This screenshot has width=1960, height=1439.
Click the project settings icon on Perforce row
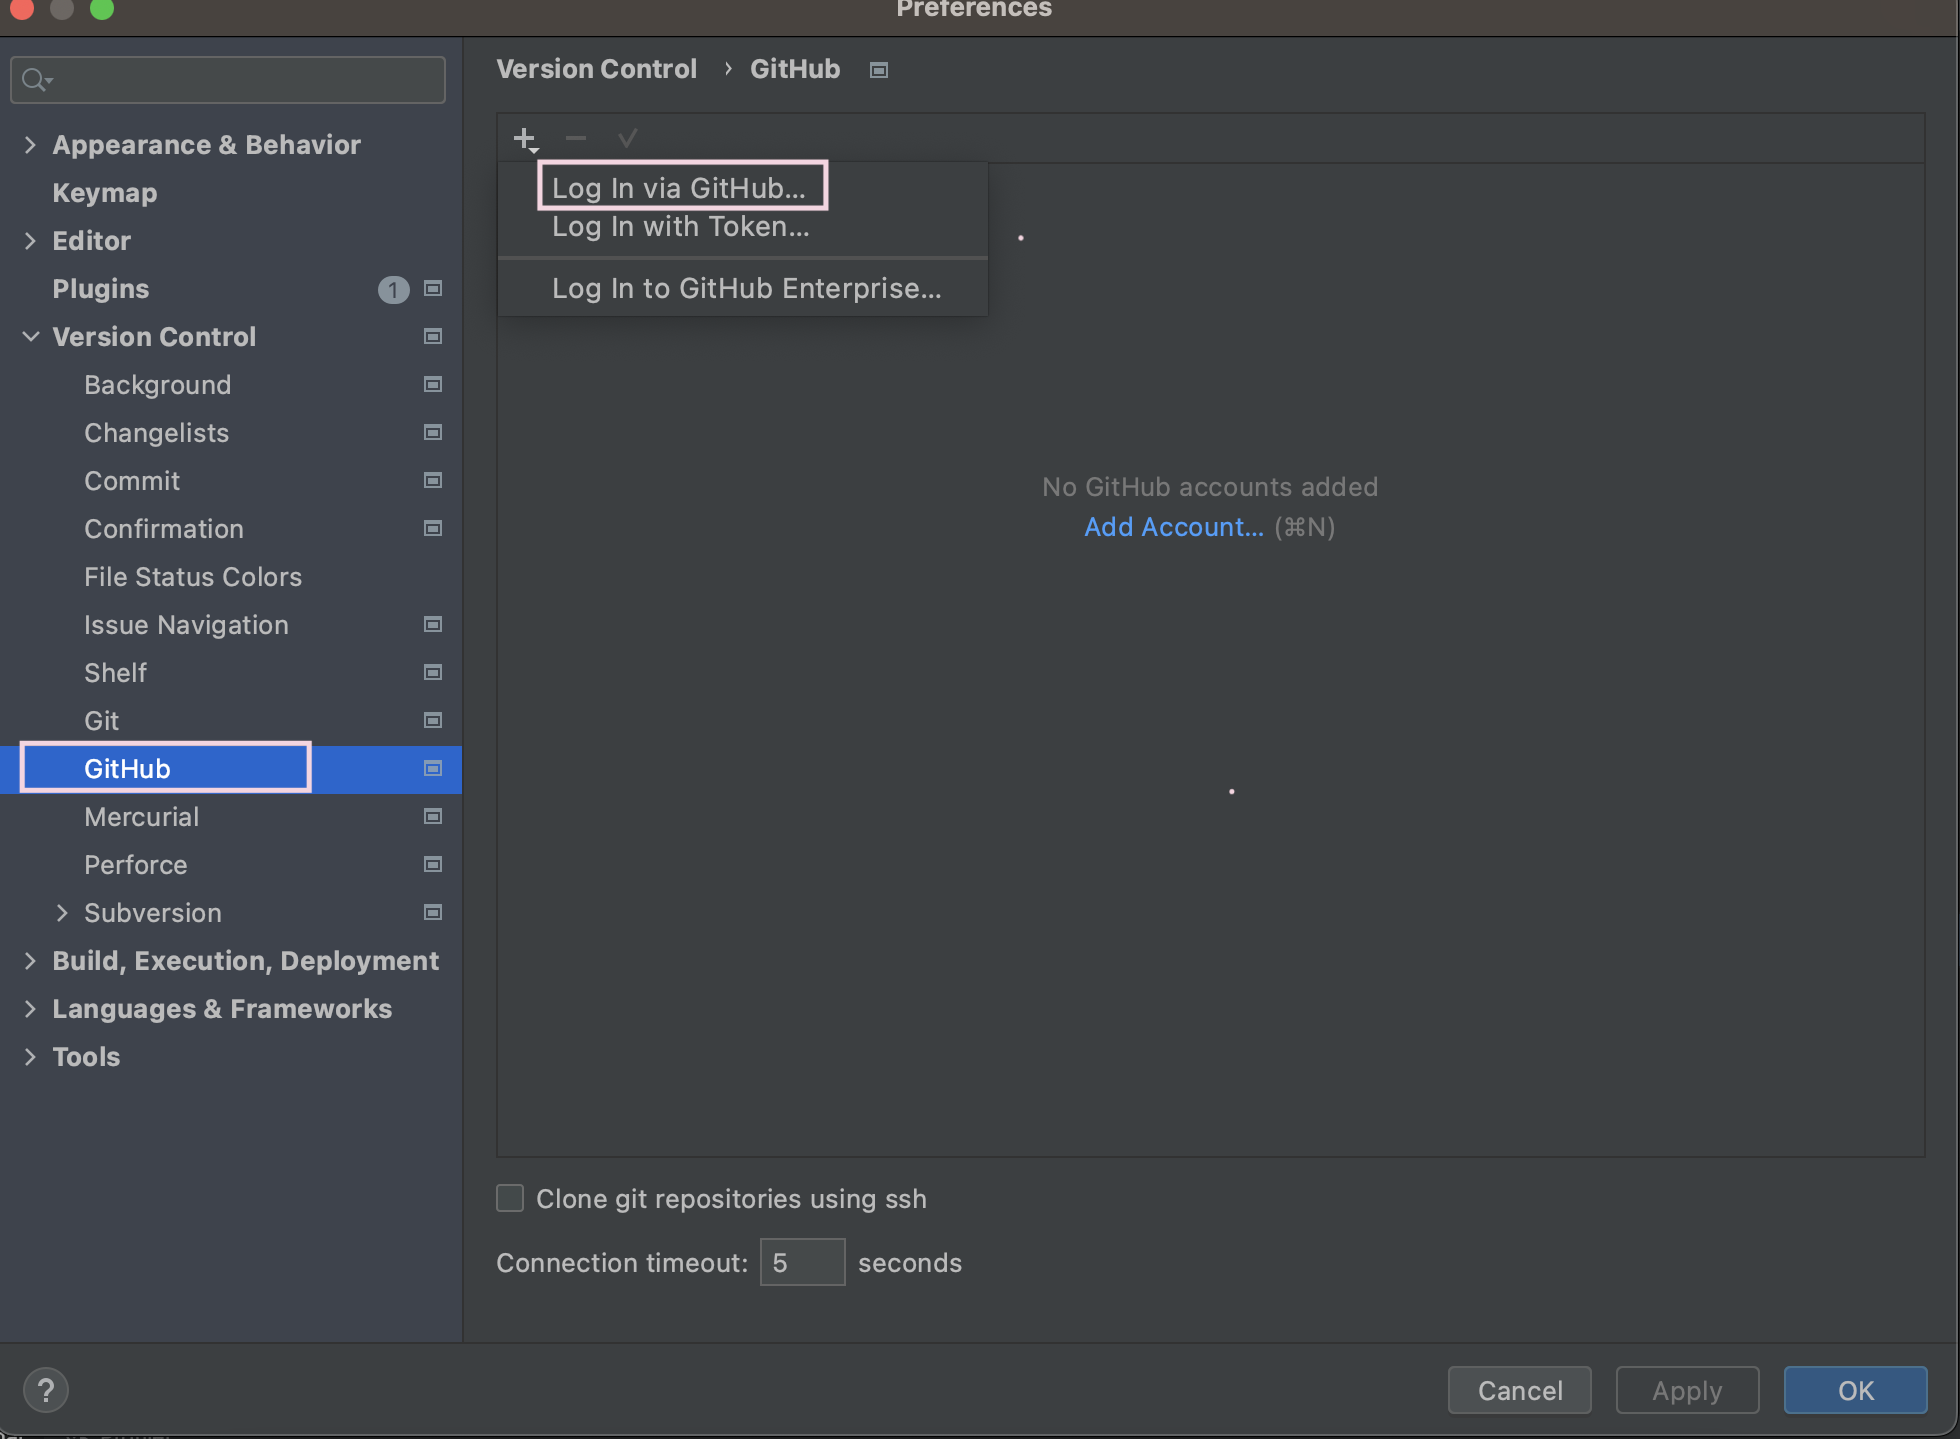(x=433, y=864)
